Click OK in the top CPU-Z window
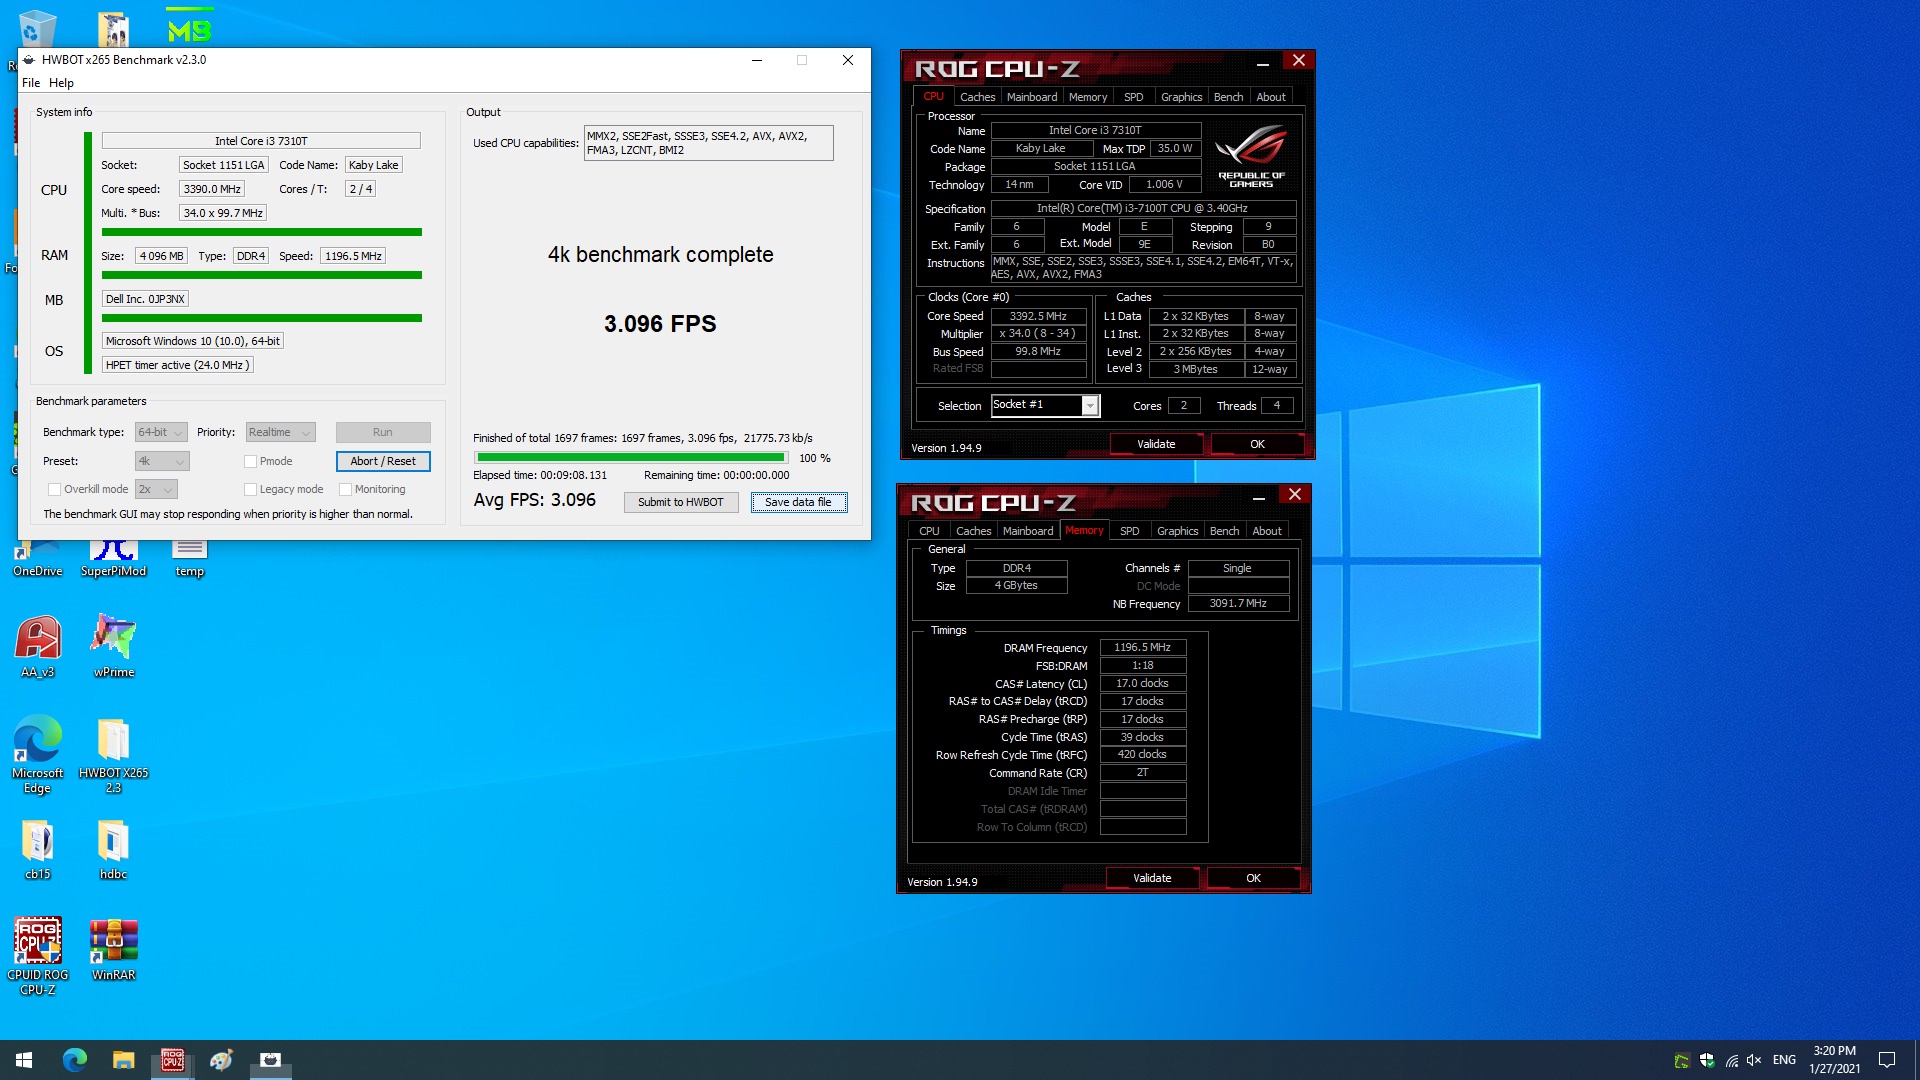The height and width of the screenshot is (1080, 1920). coord(1257,445)
